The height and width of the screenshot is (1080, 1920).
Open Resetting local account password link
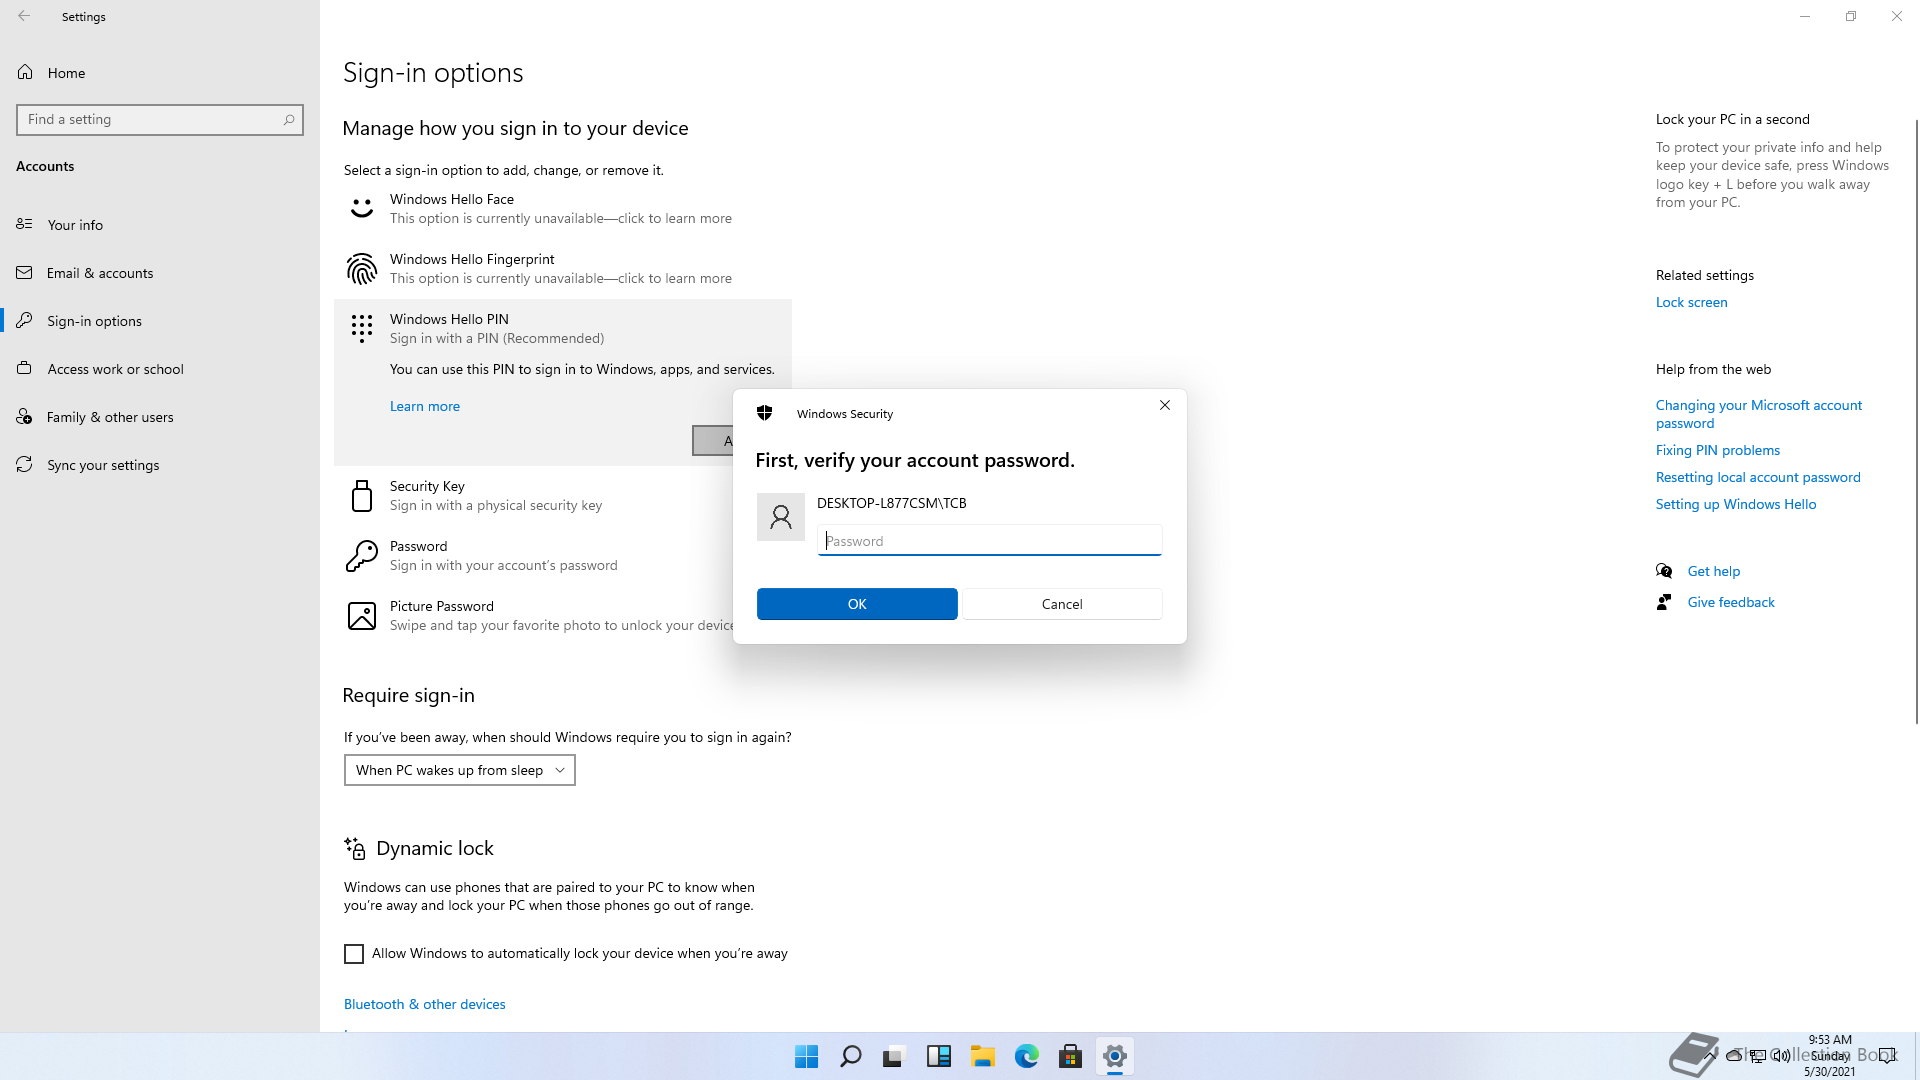click(1758, 477)
